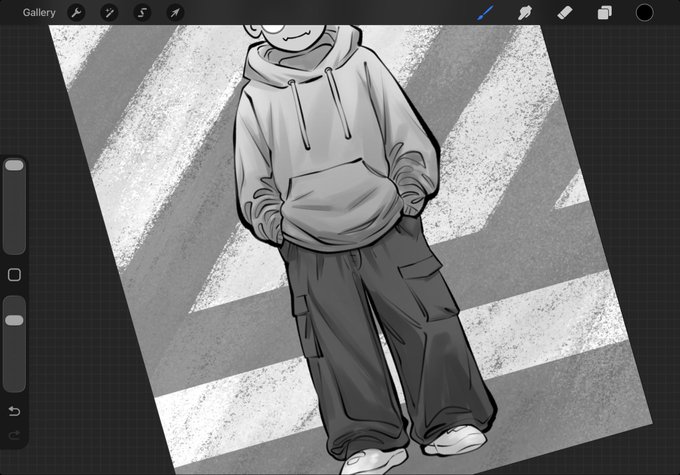Redo the last undone action
The image size is (680, 475).
[x=14, y=435]
